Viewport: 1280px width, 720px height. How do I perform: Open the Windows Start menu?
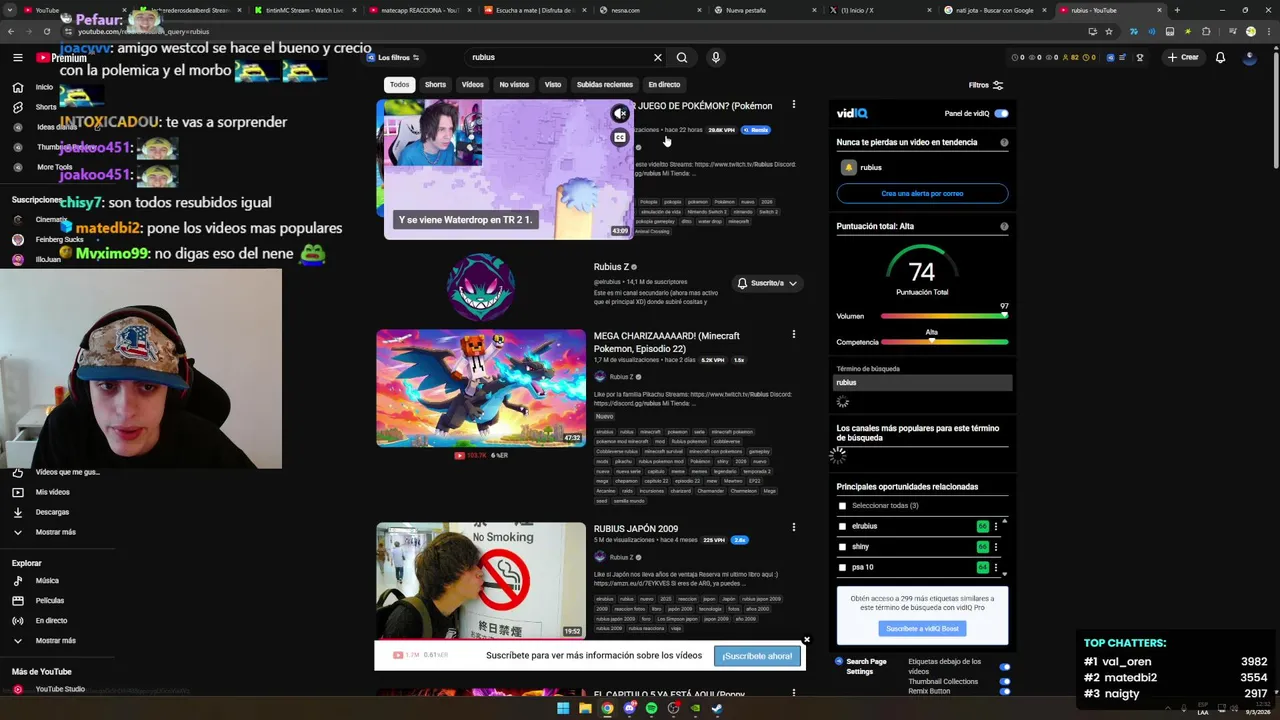point(563,709)
